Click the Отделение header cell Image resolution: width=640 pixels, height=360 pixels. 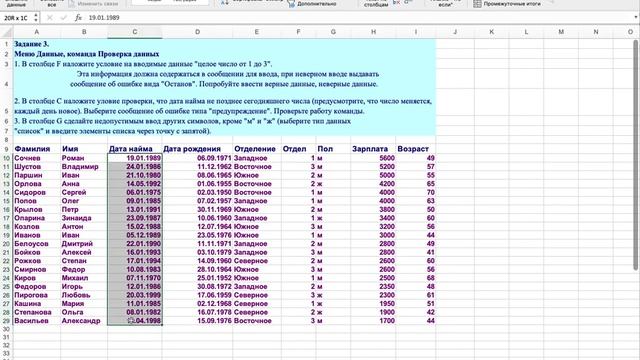[x=257, y=149]
